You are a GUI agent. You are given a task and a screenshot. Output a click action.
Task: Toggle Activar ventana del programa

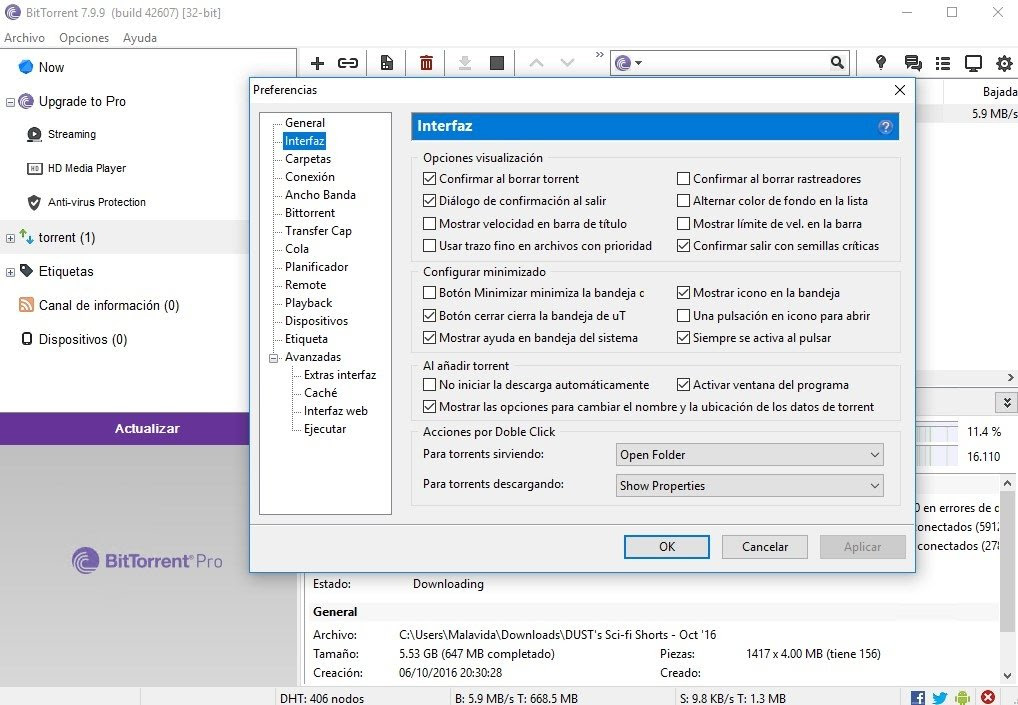click(683, 384)
